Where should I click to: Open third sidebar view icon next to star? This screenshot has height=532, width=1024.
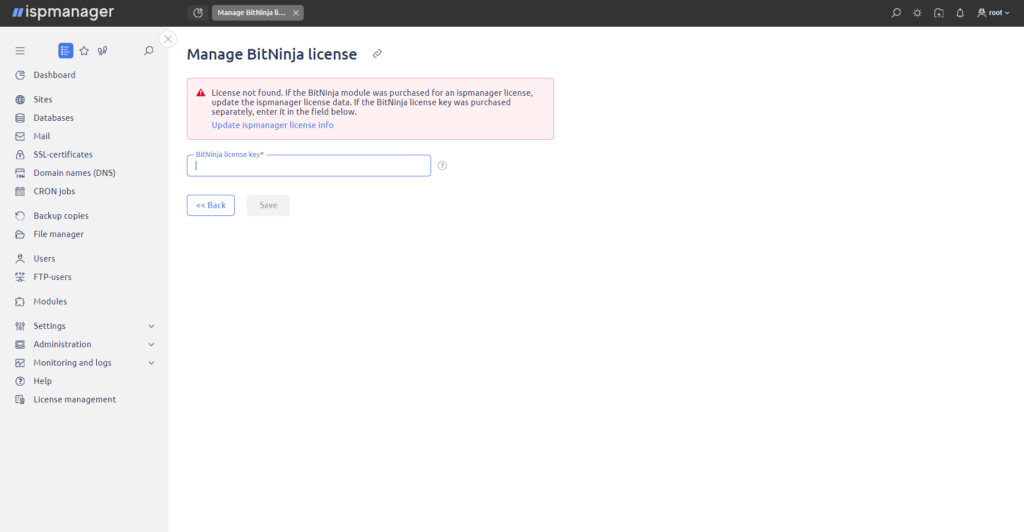coord(103,50)
